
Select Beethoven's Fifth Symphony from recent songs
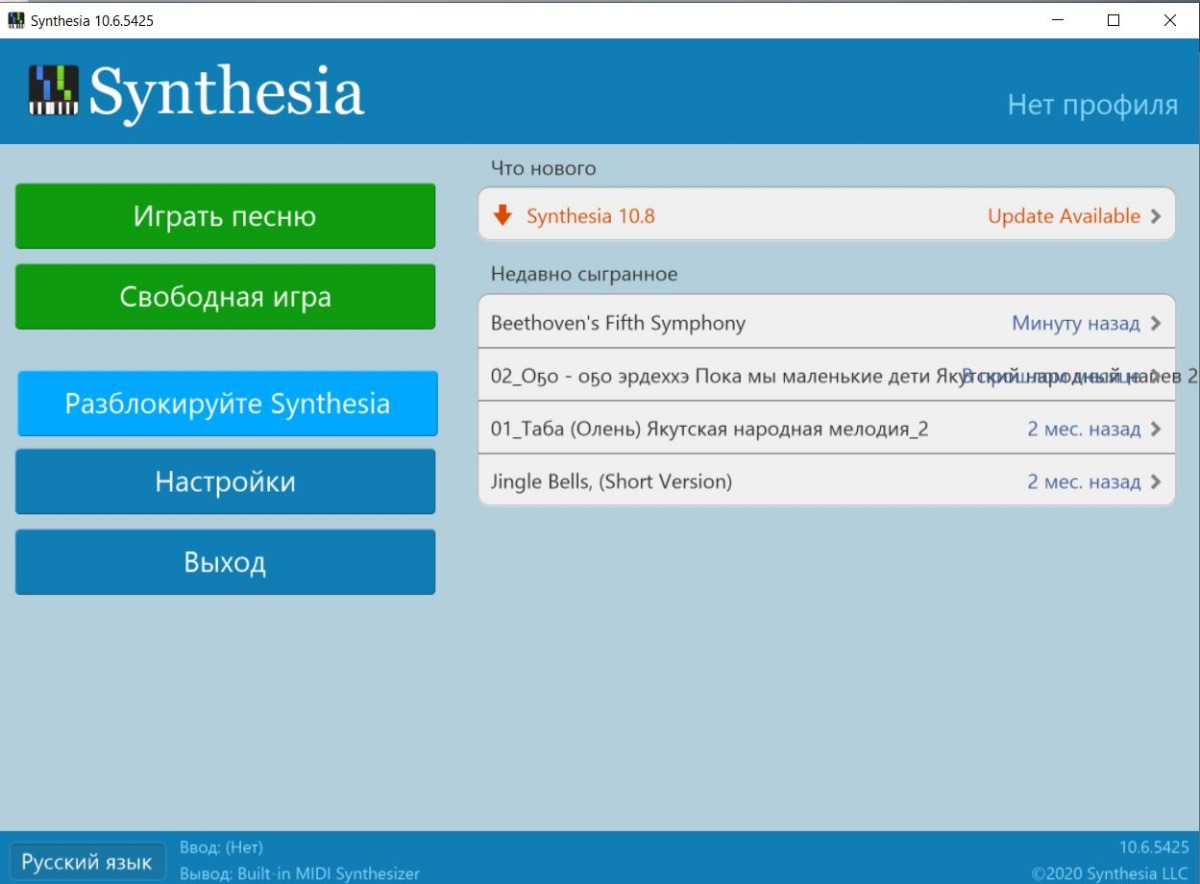click(827, 322)
